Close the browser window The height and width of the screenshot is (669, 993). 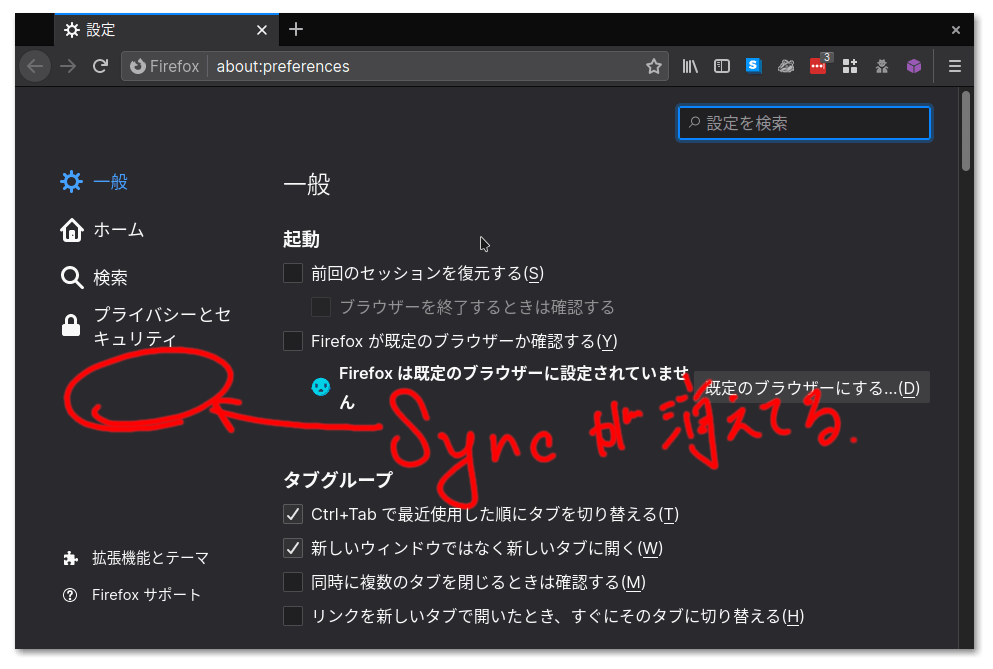(x=956, y=30)
